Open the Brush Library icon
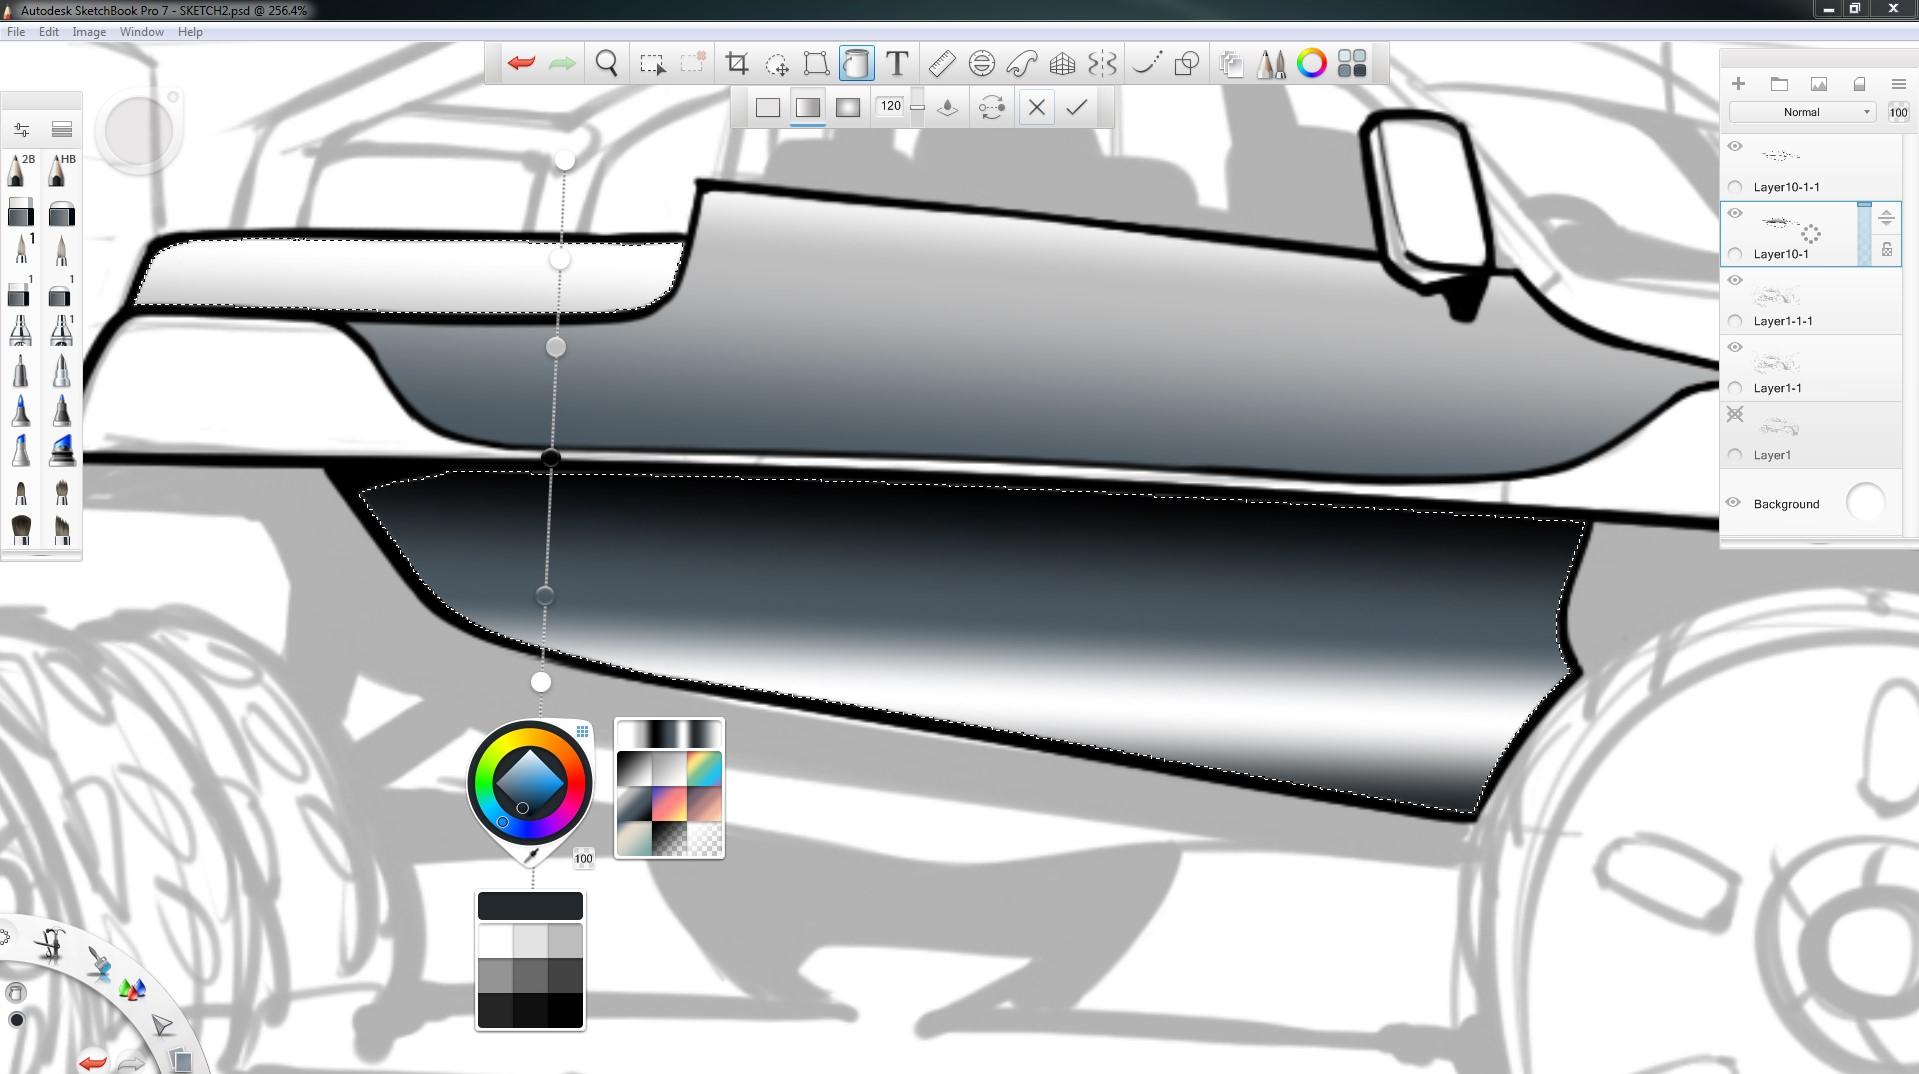The width and height of the screenshot is (1919, 1074). pos(1271,64)
